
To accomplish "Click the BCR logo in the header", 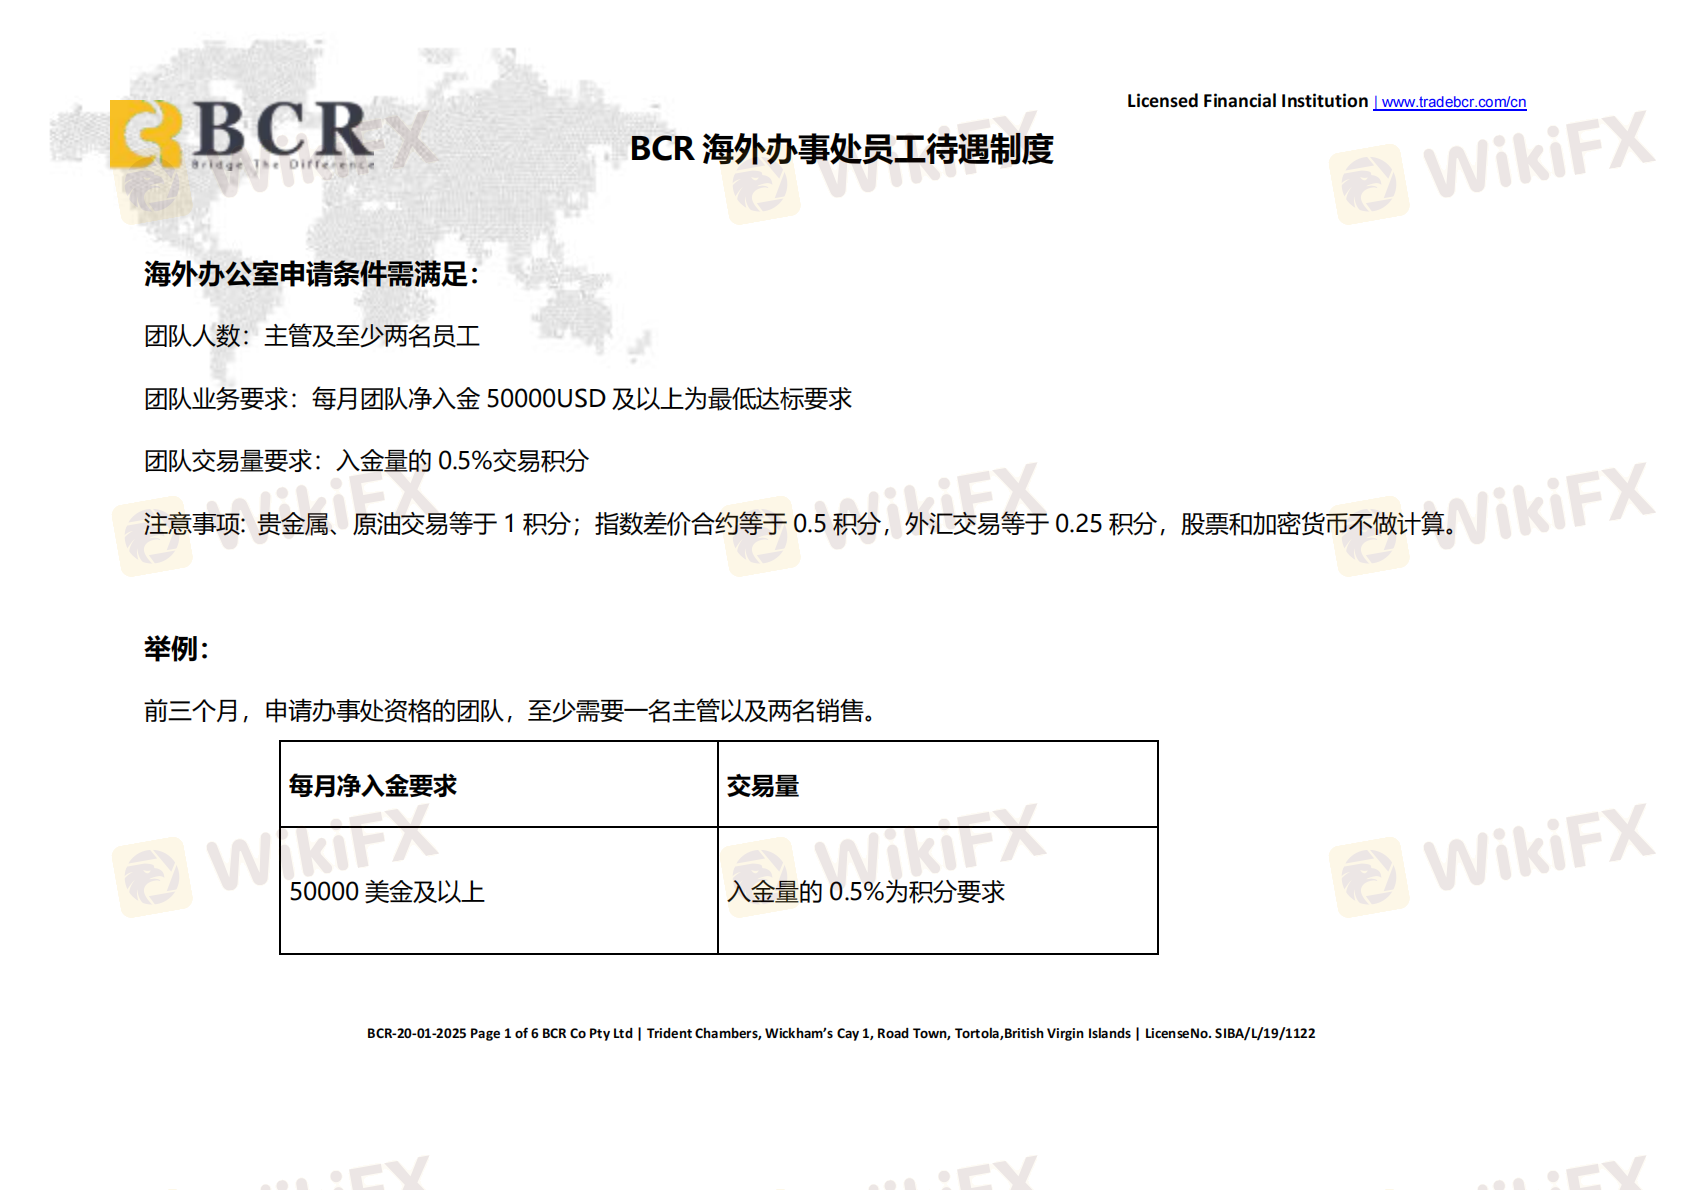I will coord(243,134).
